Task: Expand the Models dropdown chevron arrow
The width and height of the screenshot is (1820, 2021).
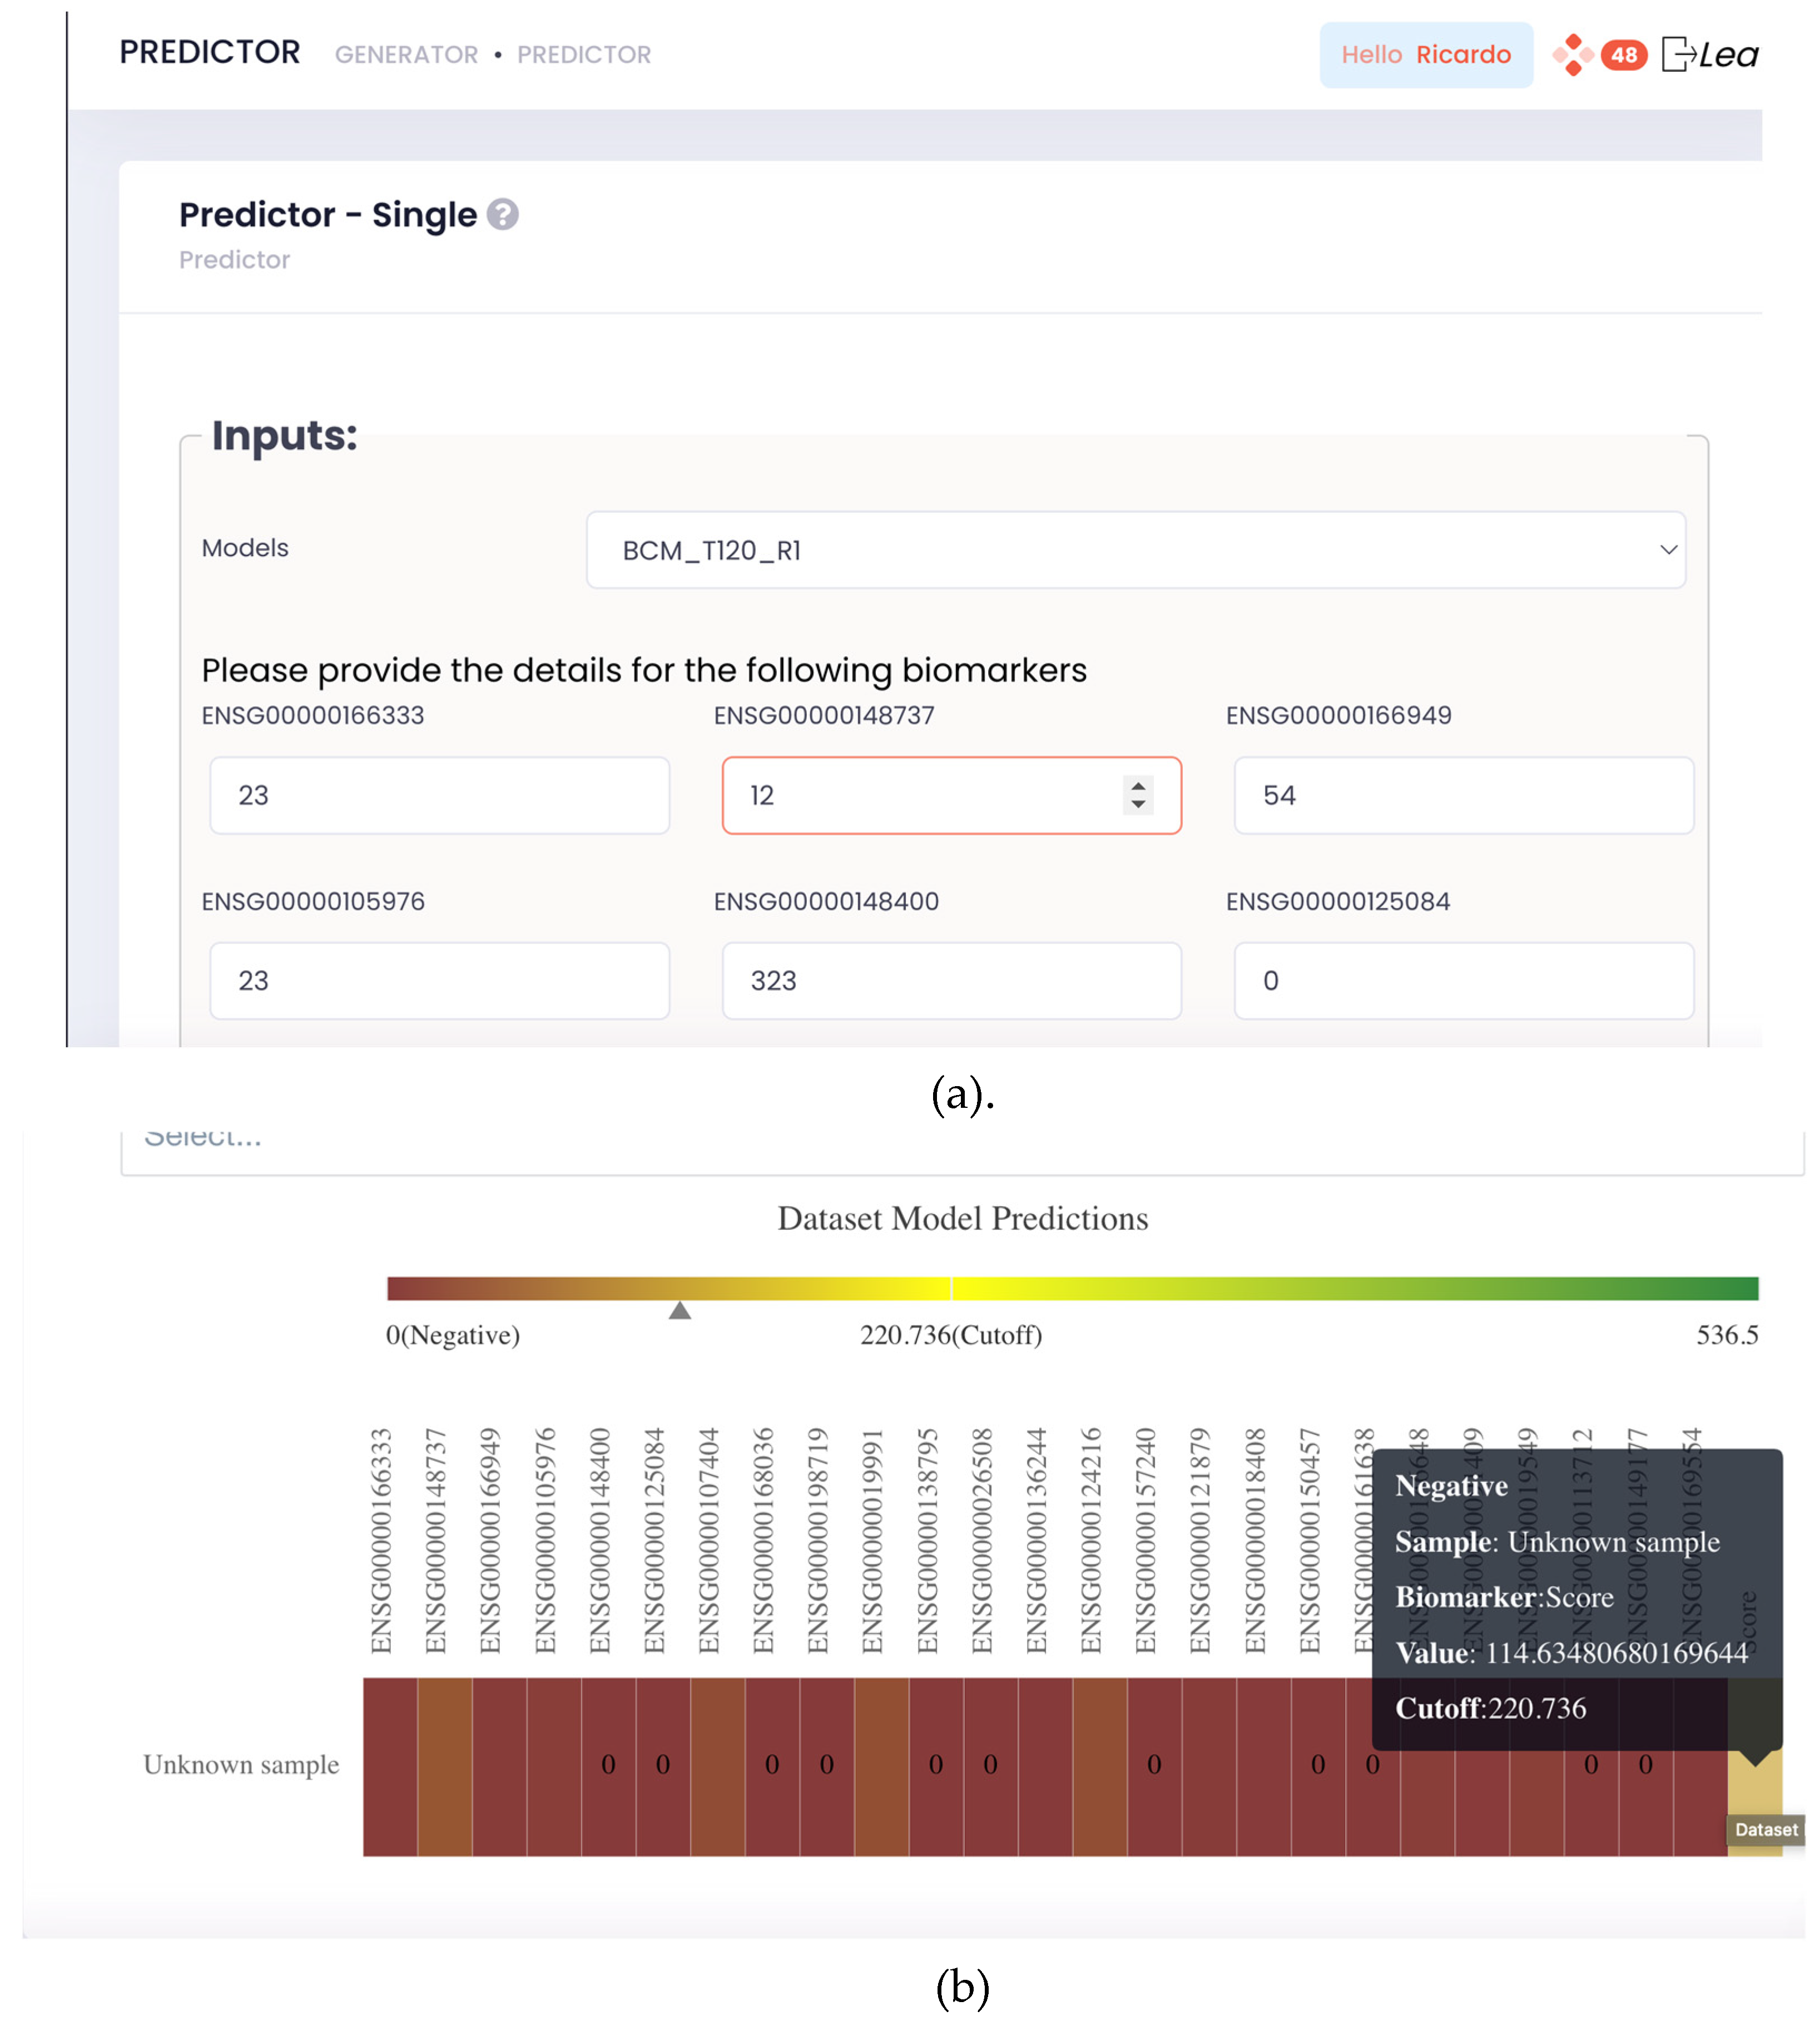Action: click(x=1668, y=550)
